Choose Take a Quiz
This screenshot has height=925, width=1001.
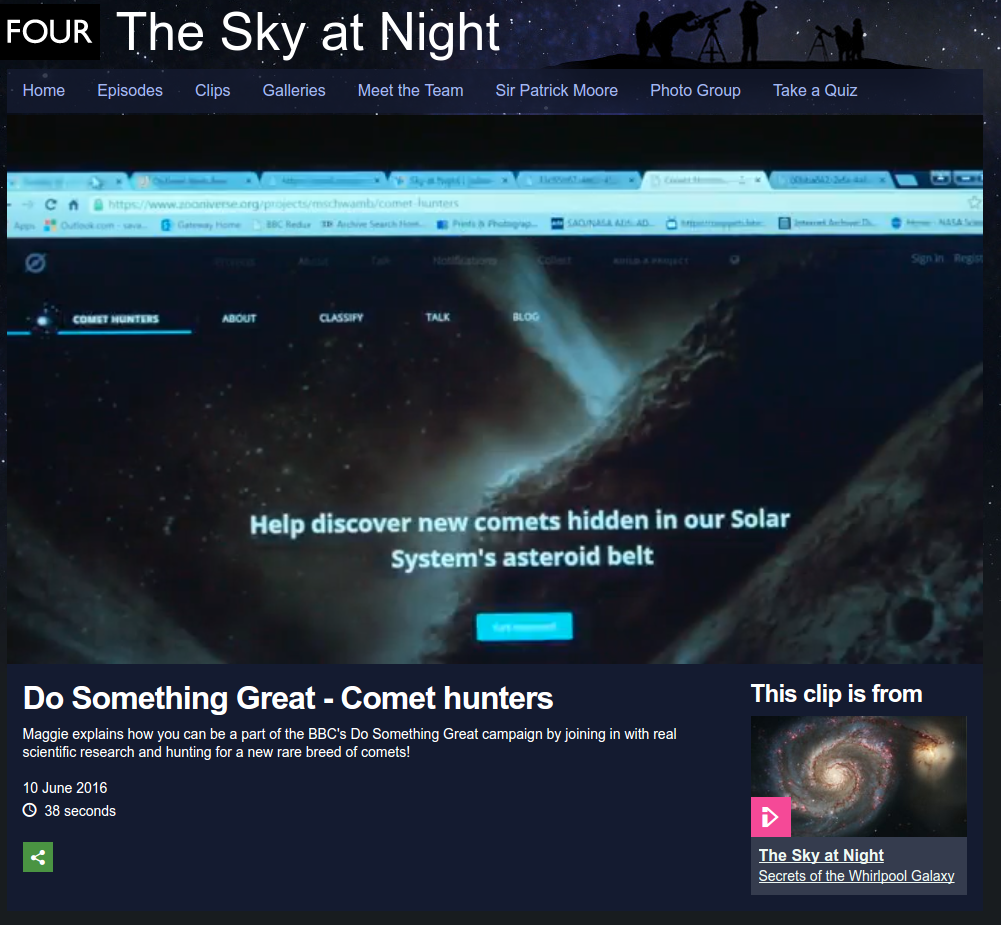pyautogui.click(x=815, y=91)
